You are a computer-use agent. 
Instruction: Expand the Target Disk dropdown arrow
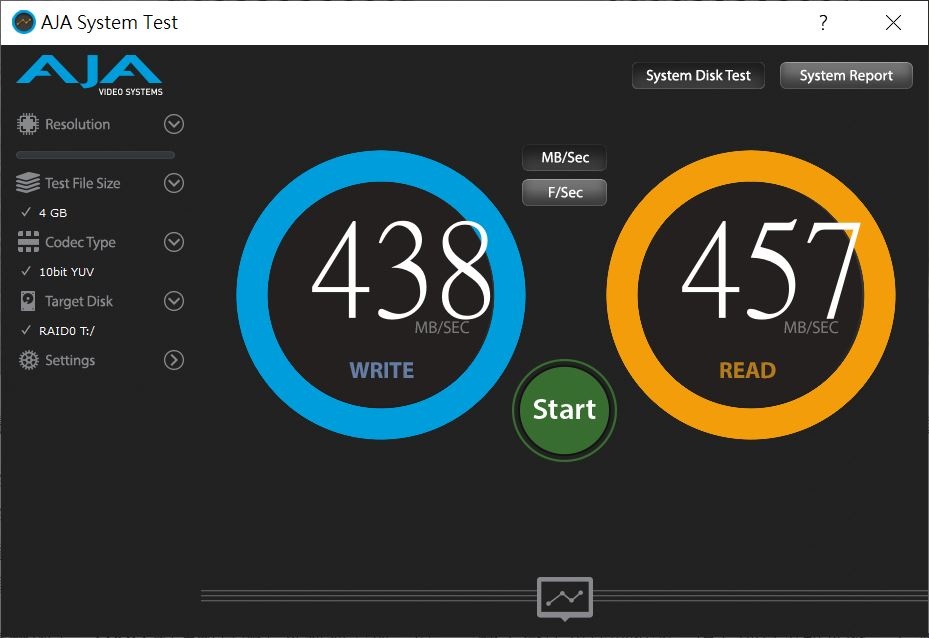[174, 301]
